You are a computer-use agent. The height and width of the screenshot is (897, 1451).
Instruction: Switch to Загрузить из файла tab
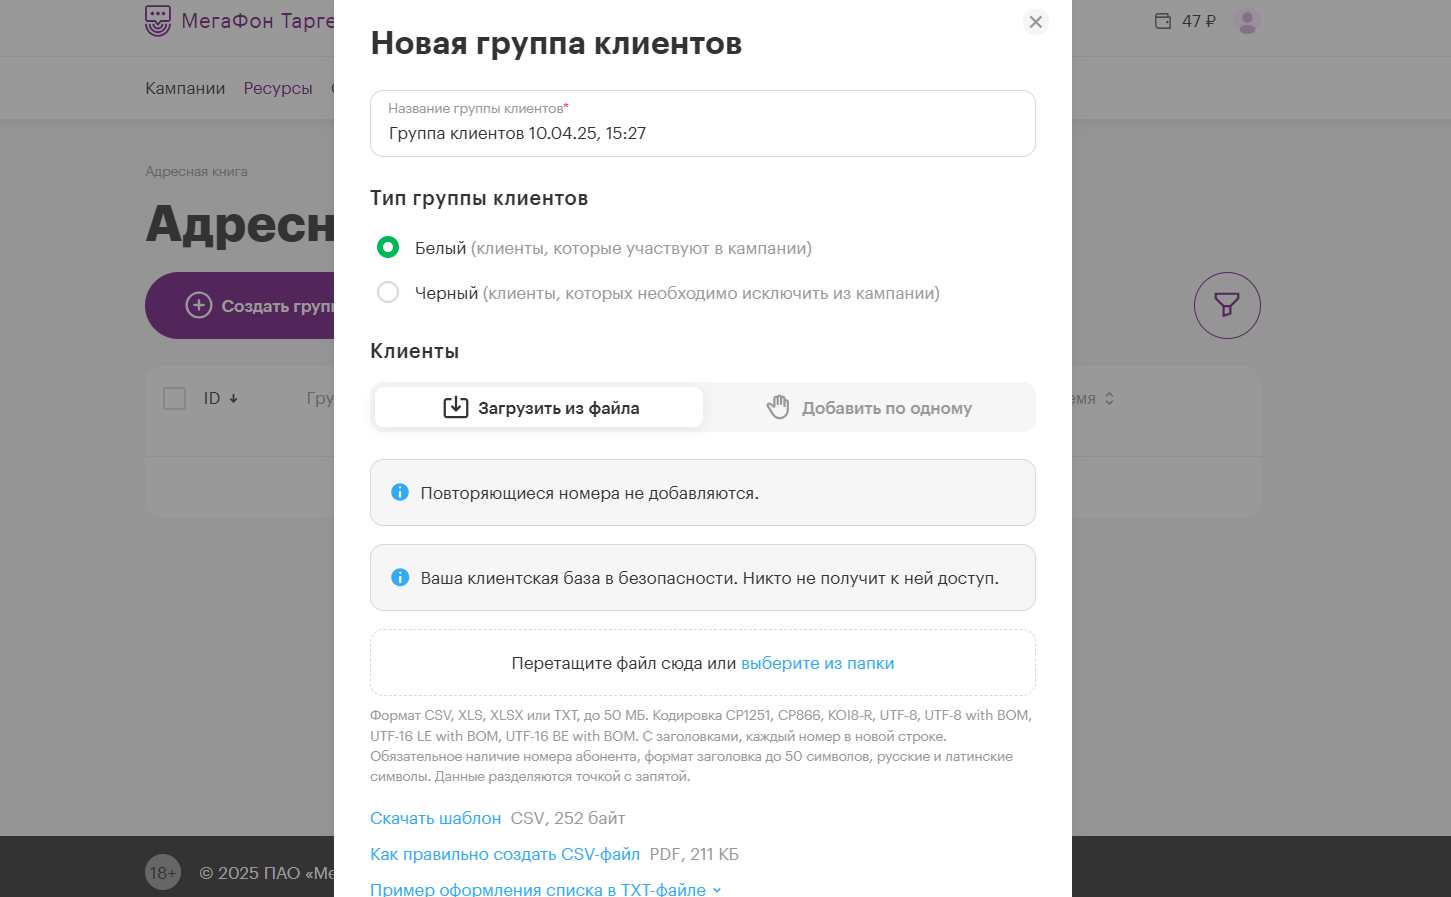(539, 407)
